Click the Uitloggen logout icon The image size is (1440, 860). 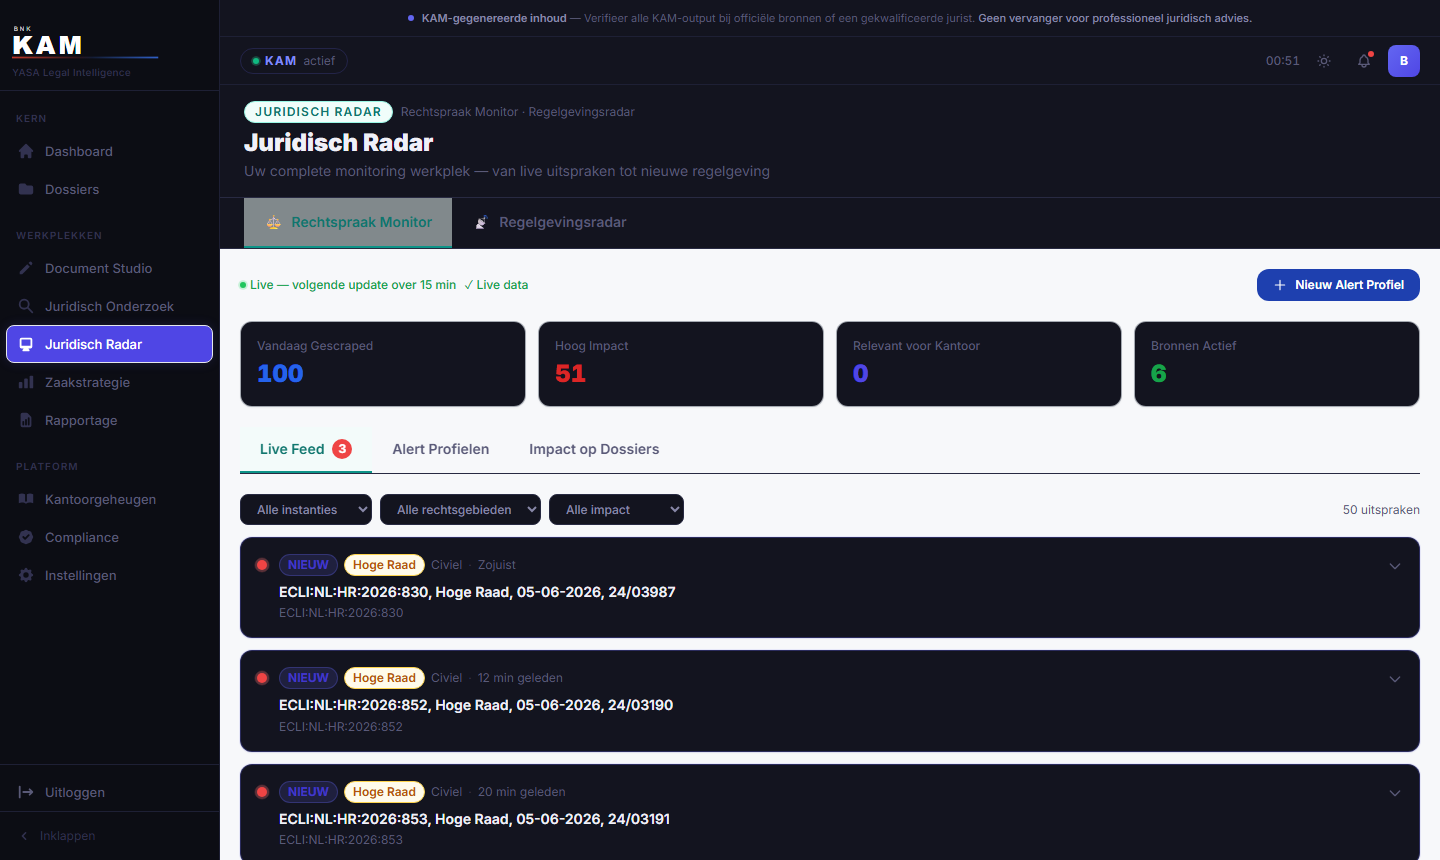26,792
